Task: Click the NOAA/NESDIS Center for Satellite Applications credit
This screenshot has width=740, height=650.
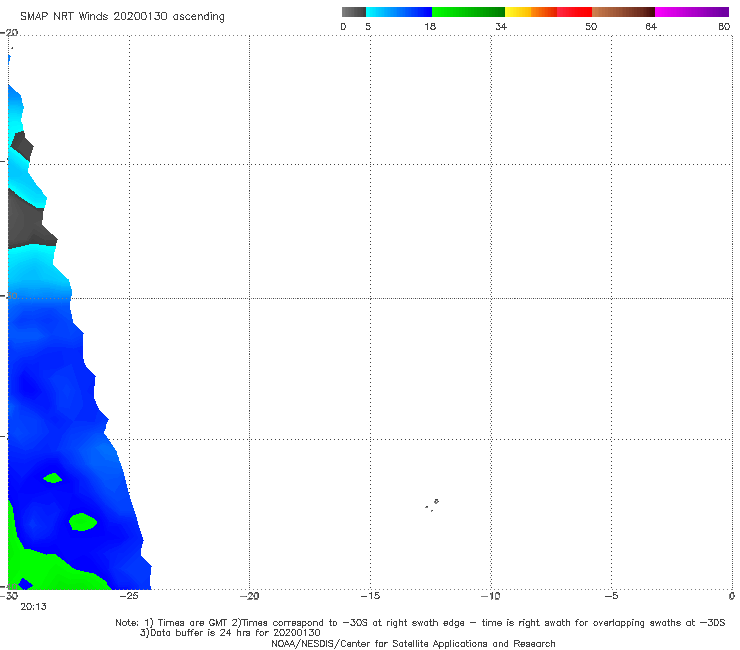Action: point(413,643)
